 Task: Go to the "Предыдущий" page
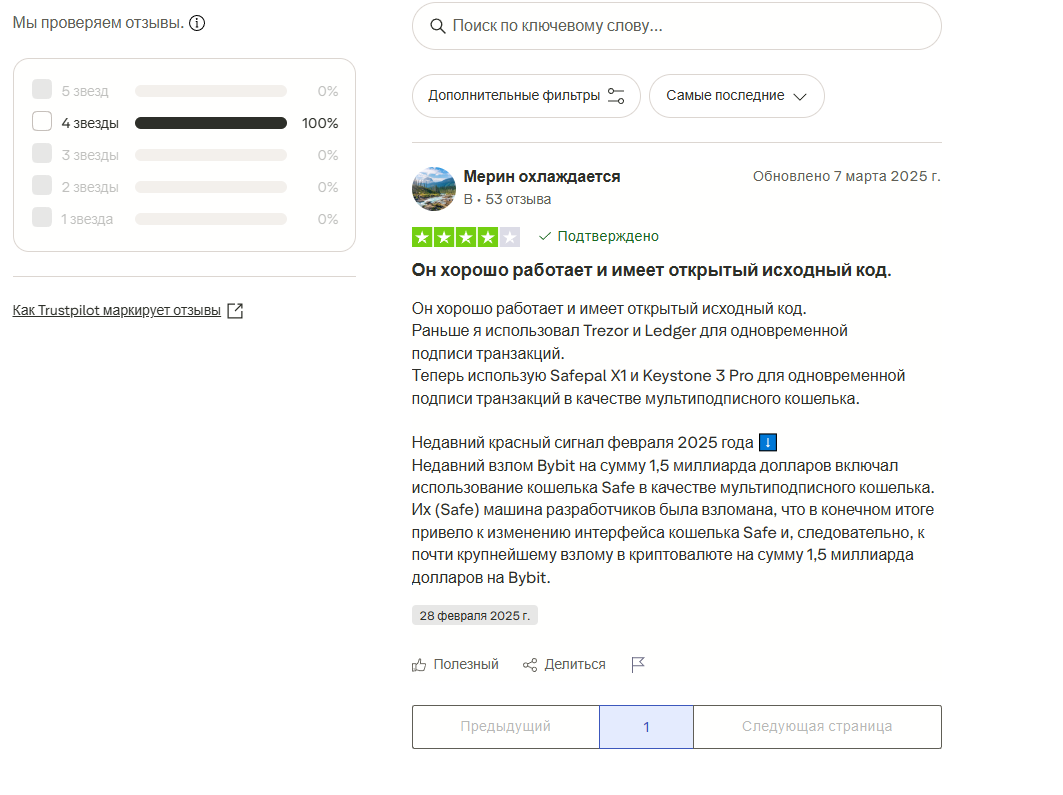click(x=506, y=727)
